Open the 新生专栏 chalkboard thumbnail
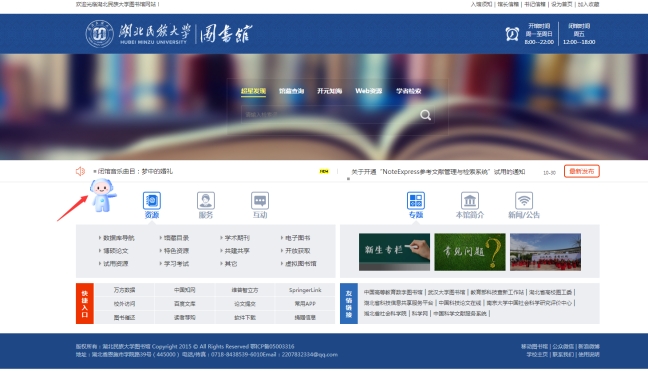The height and width of the screenshot is (387, 648). pos(394,252)
